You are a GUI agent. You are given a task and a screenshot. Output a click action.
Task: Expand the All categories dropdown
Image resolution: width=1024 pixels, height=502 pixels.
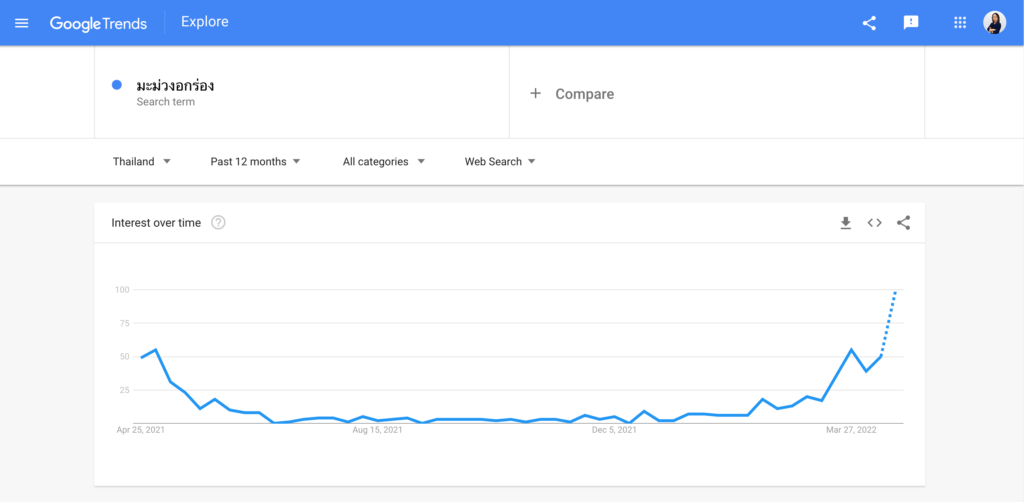point(384,162)
